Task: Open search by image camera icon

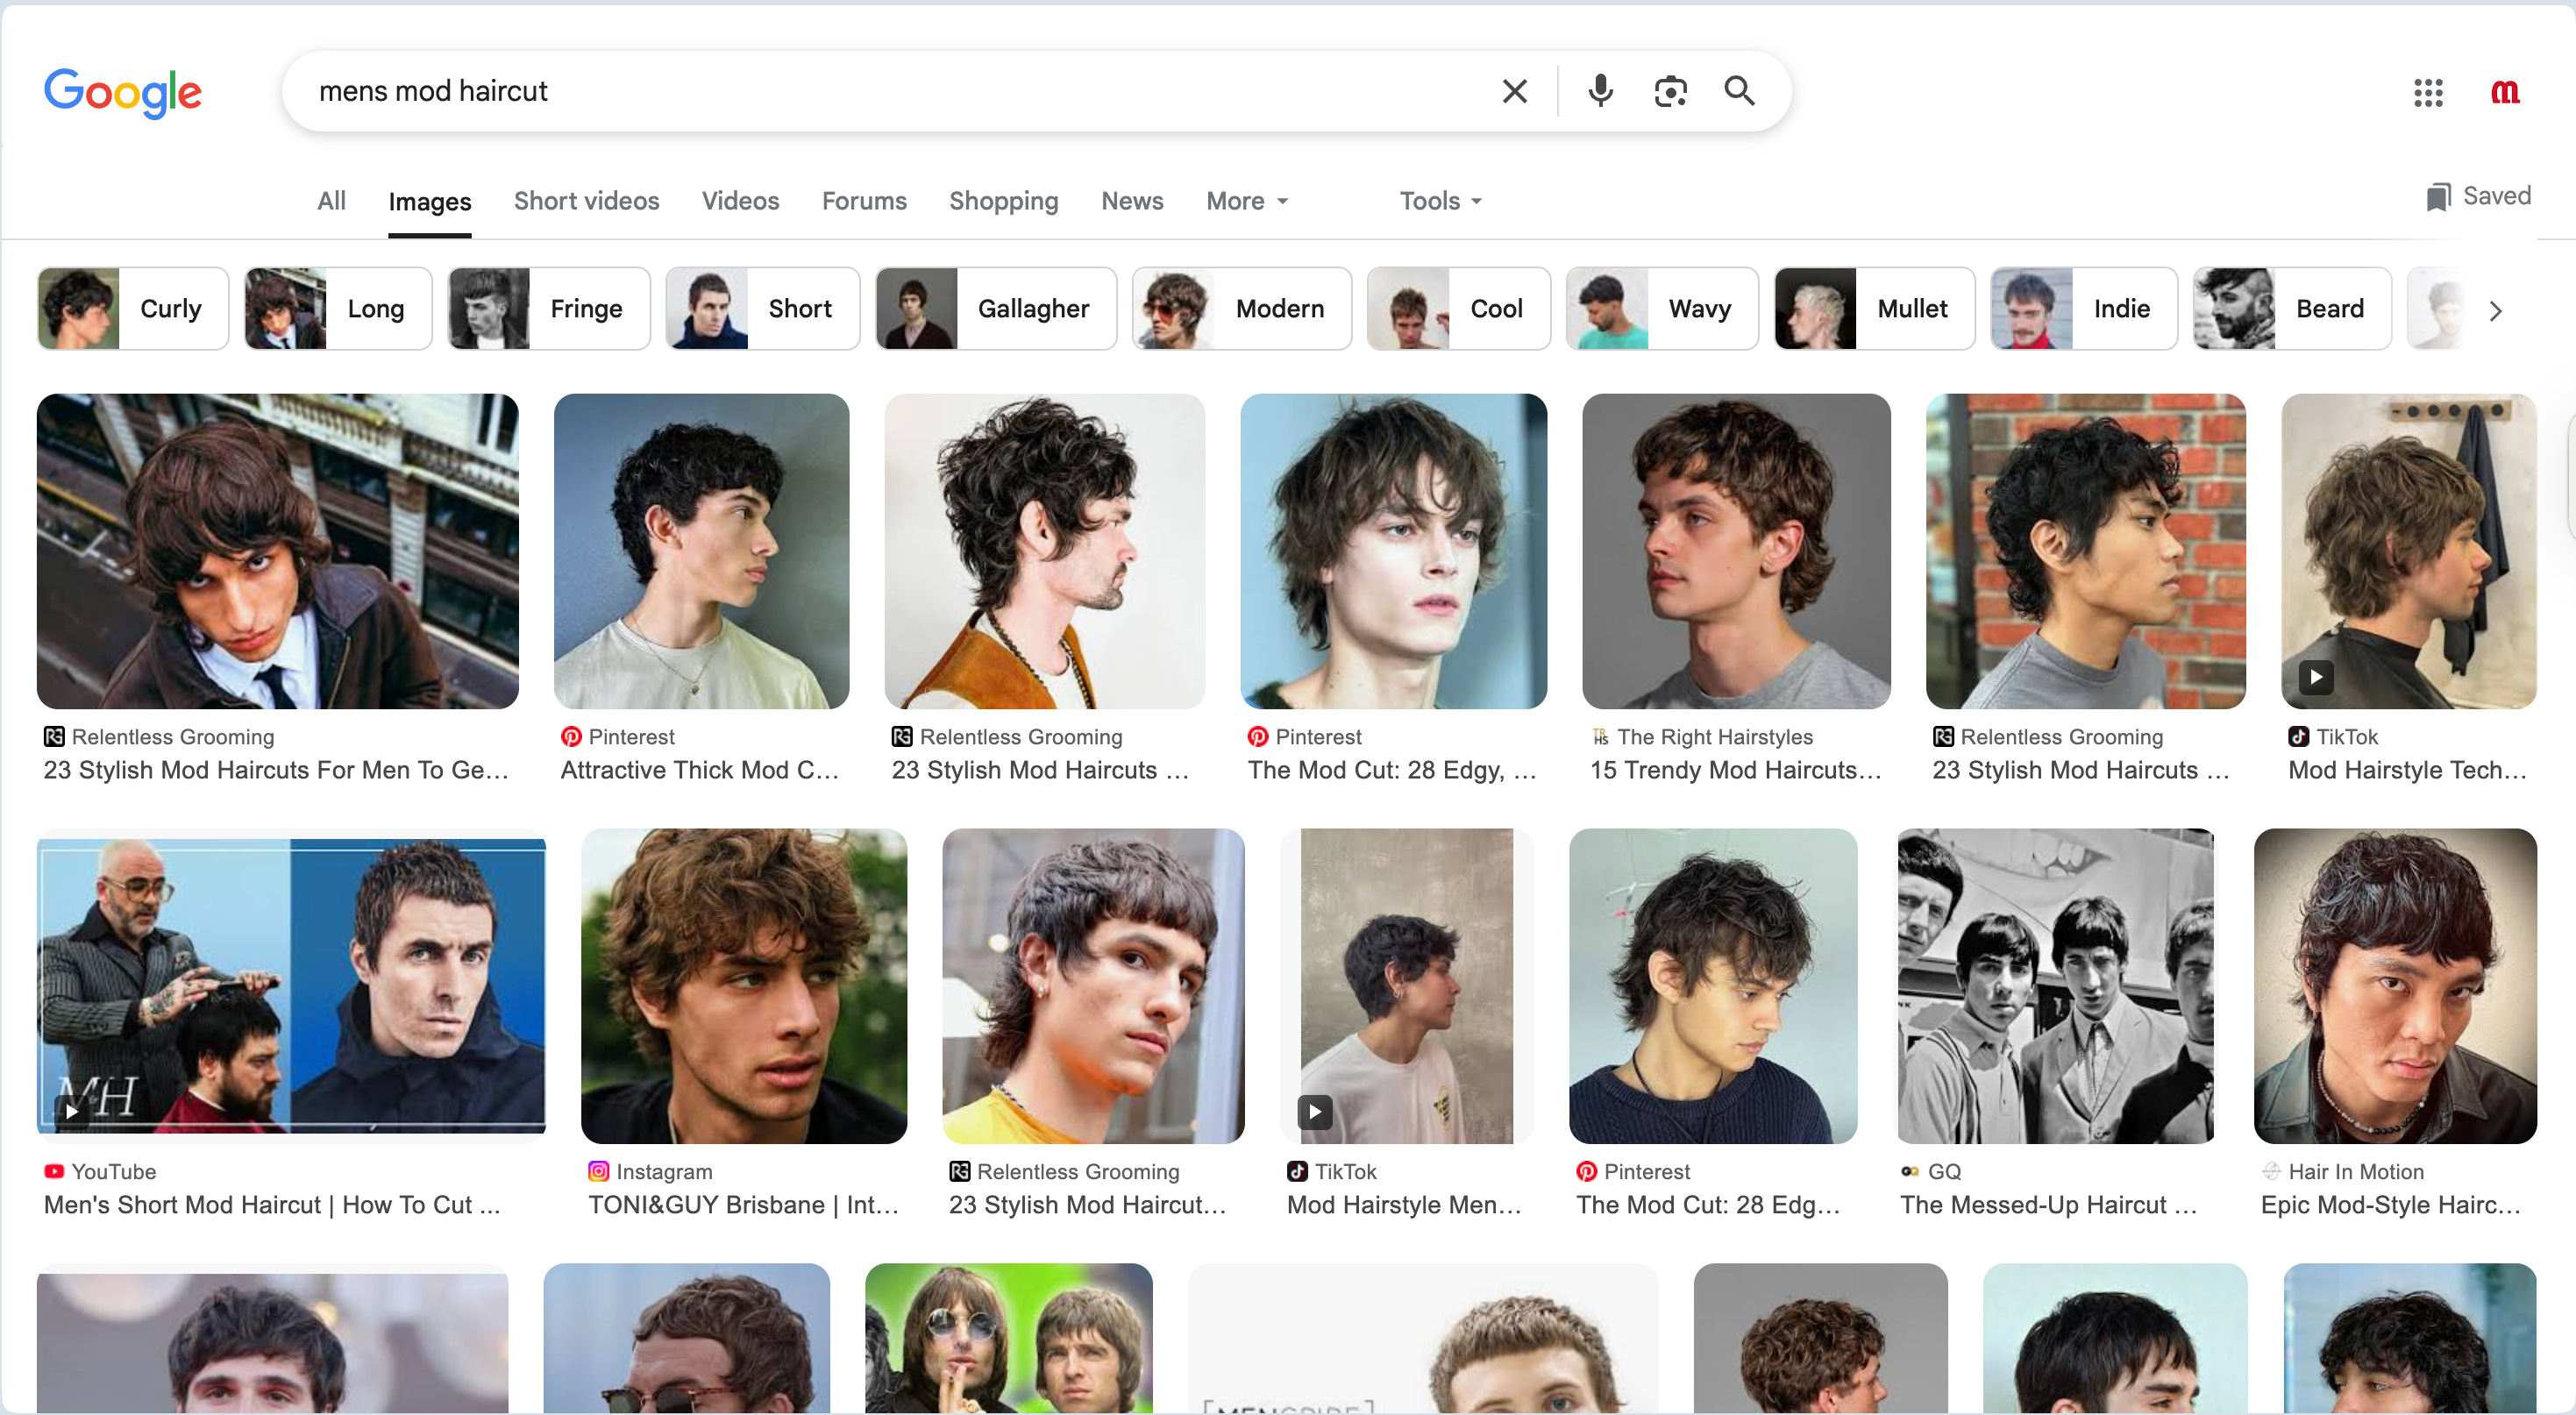Action: click(x=1670, y=91)
